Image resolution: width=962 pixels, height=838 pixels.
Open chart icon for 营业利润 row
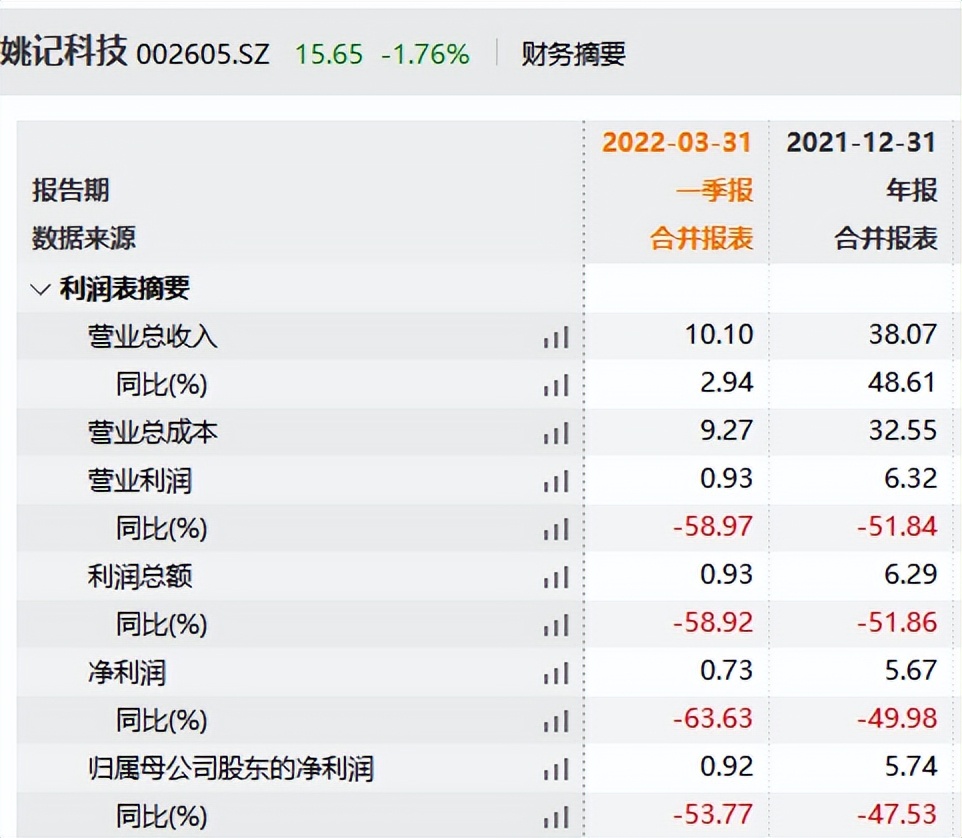(x=556, y=481)
